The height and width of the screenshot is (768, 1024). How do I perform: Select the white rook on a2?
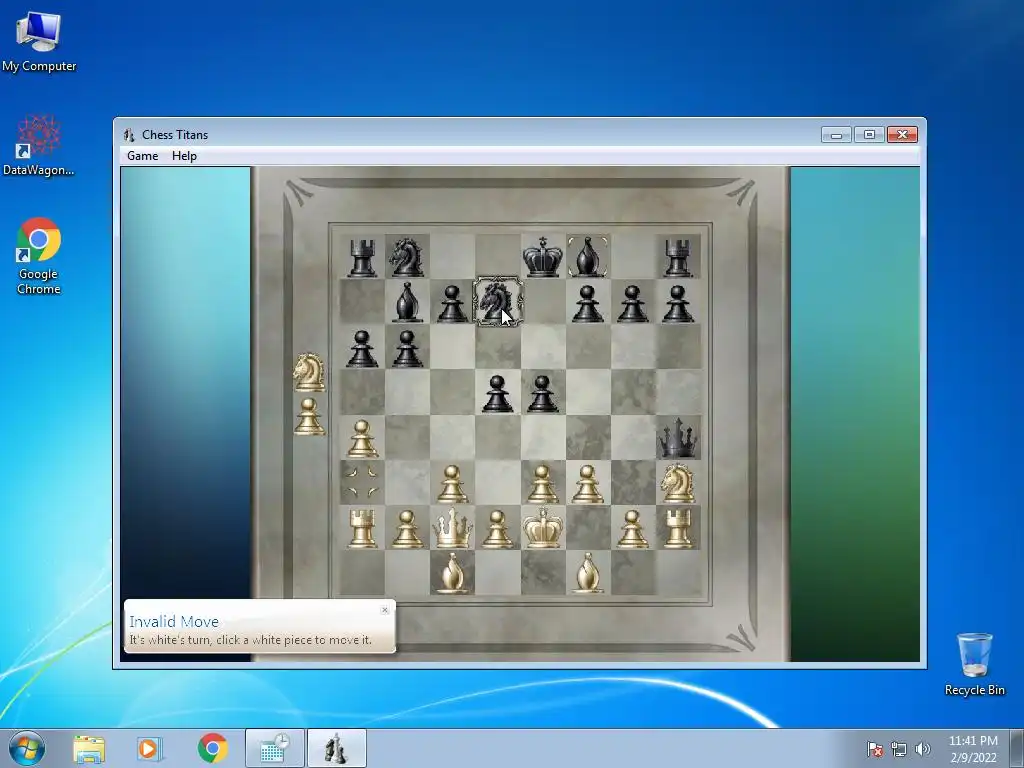click(362, 528)
